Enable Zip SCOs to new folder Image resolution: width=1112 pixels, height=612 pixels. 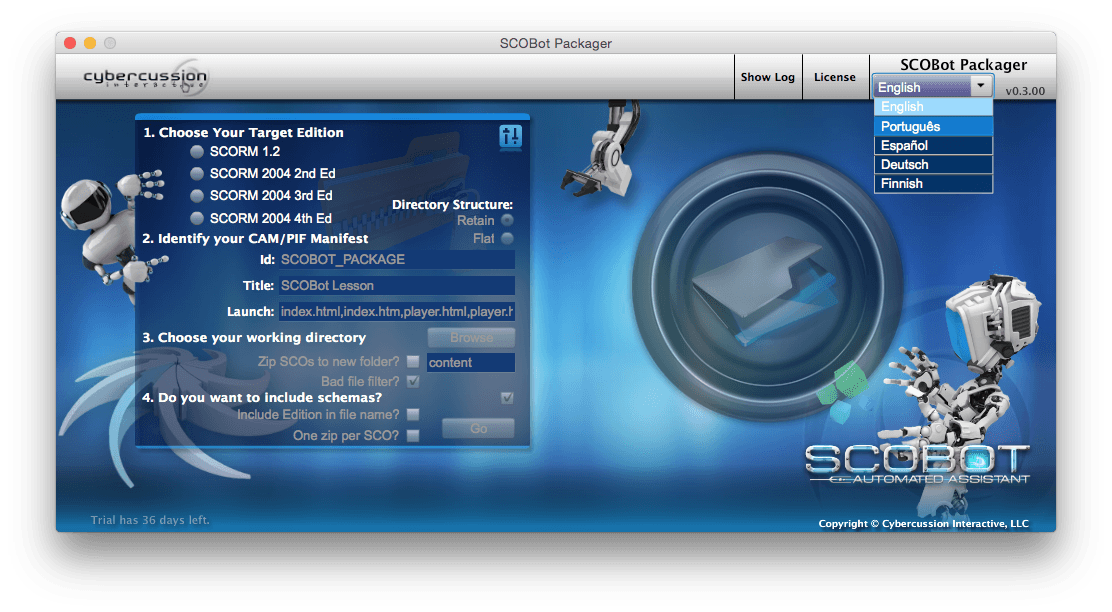pyautogui.click(x=414, y=362)
